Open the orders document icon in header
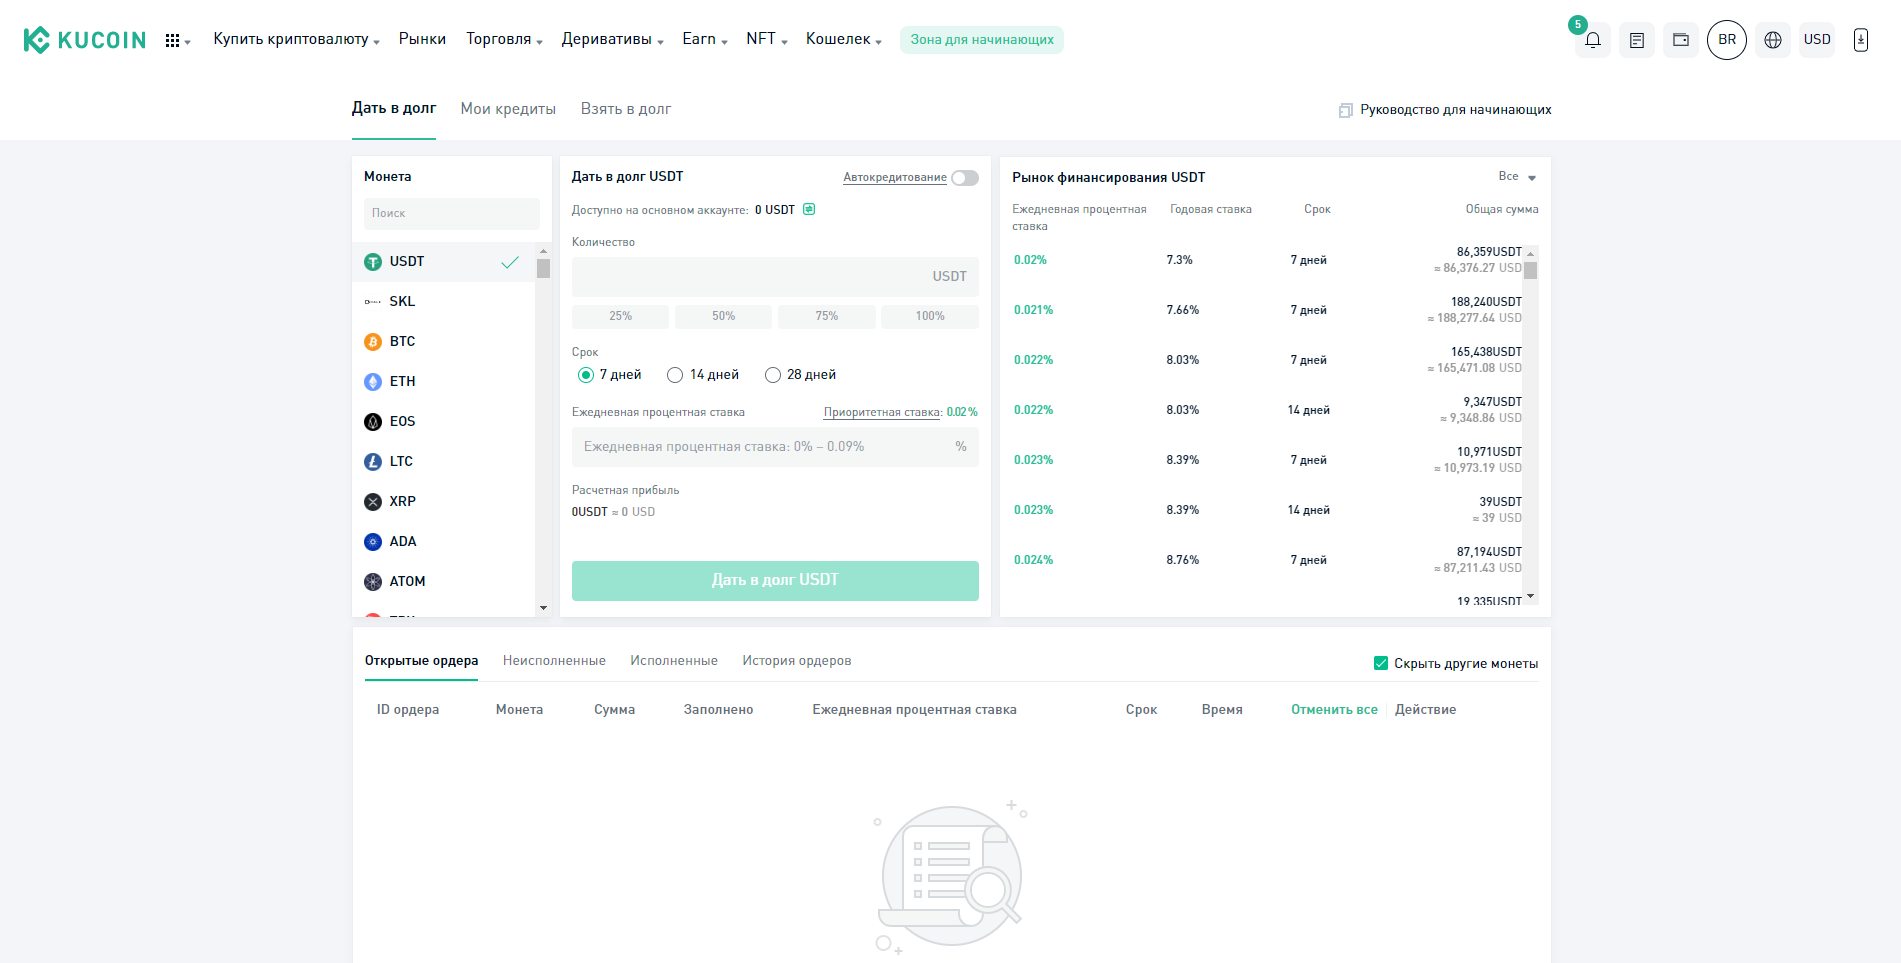This screenshot has height=963, width=1901. 1637,40
